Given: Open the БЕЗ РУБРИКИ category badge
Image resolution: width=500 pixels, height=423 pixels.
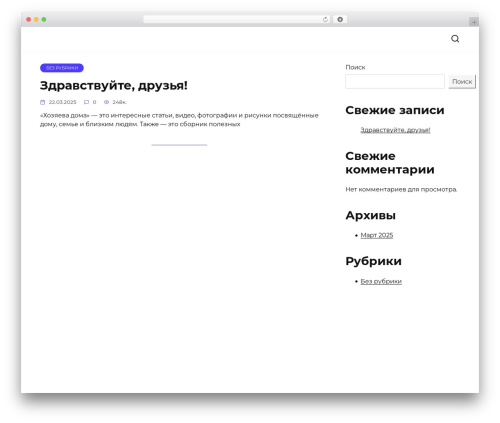Looking at the screenshot, I should coord(62,68).
